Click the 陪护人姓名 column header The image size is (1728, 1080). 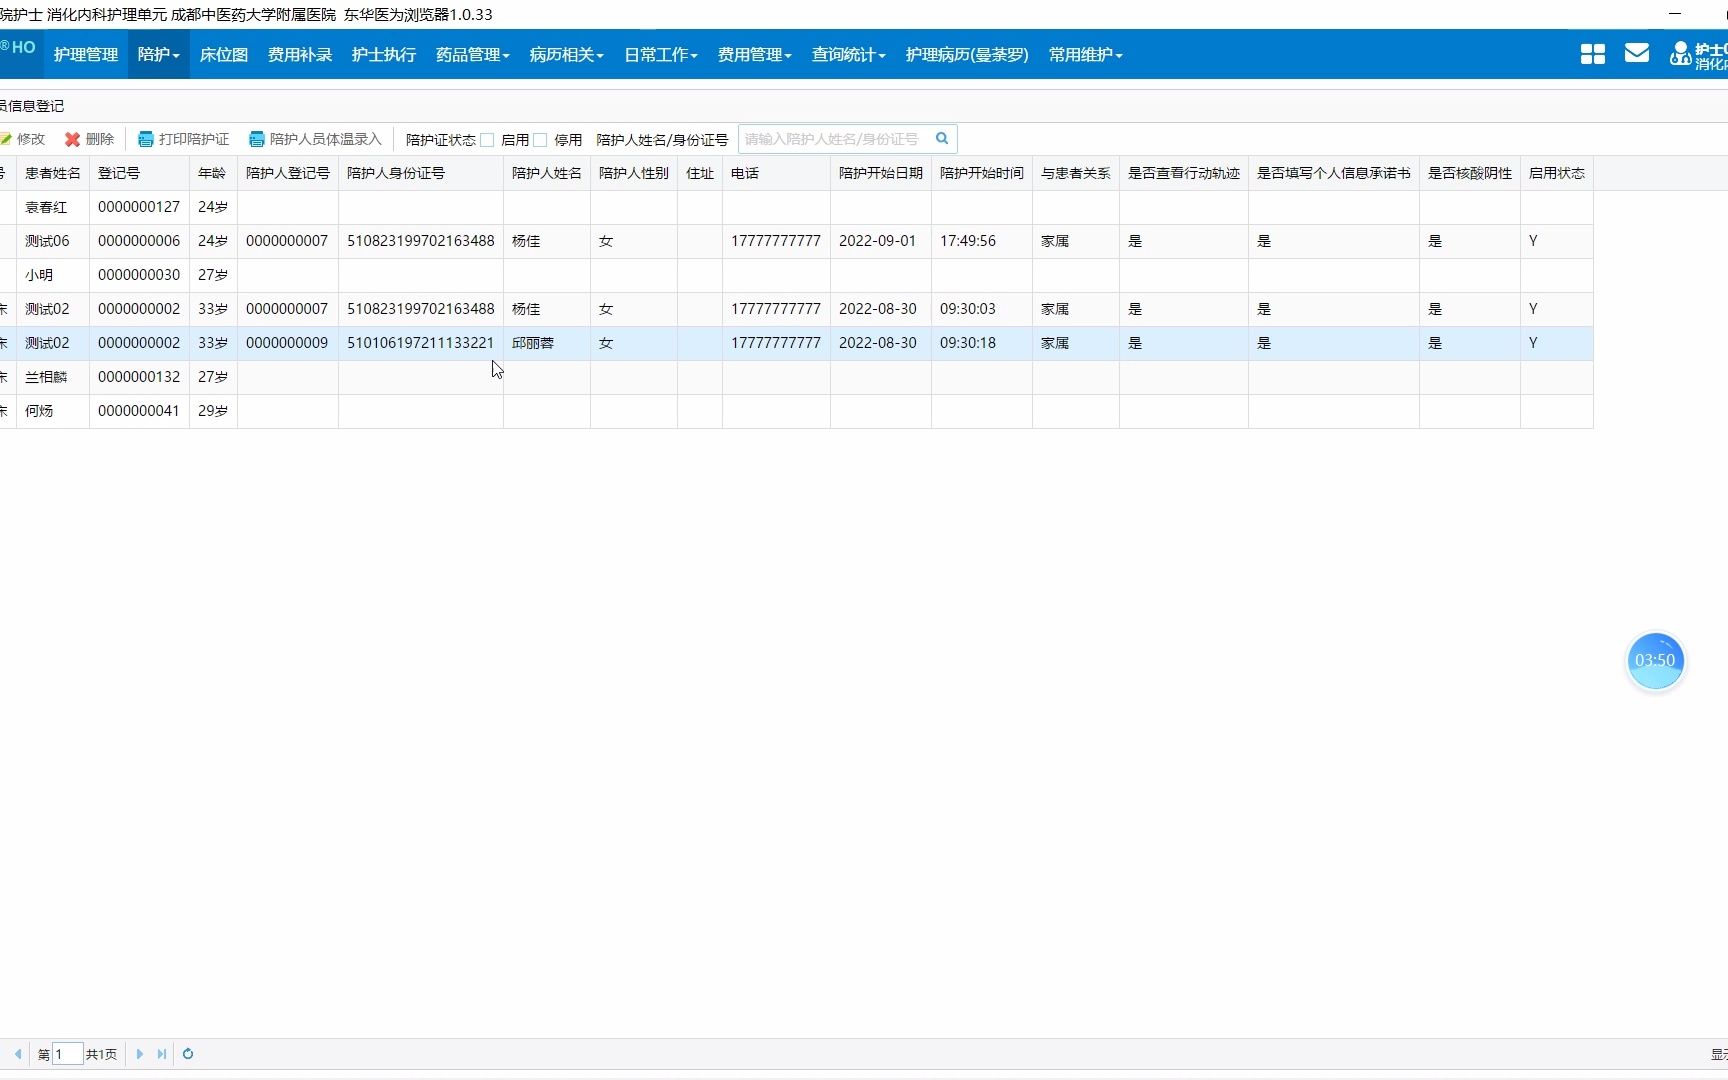pos(547,173)
